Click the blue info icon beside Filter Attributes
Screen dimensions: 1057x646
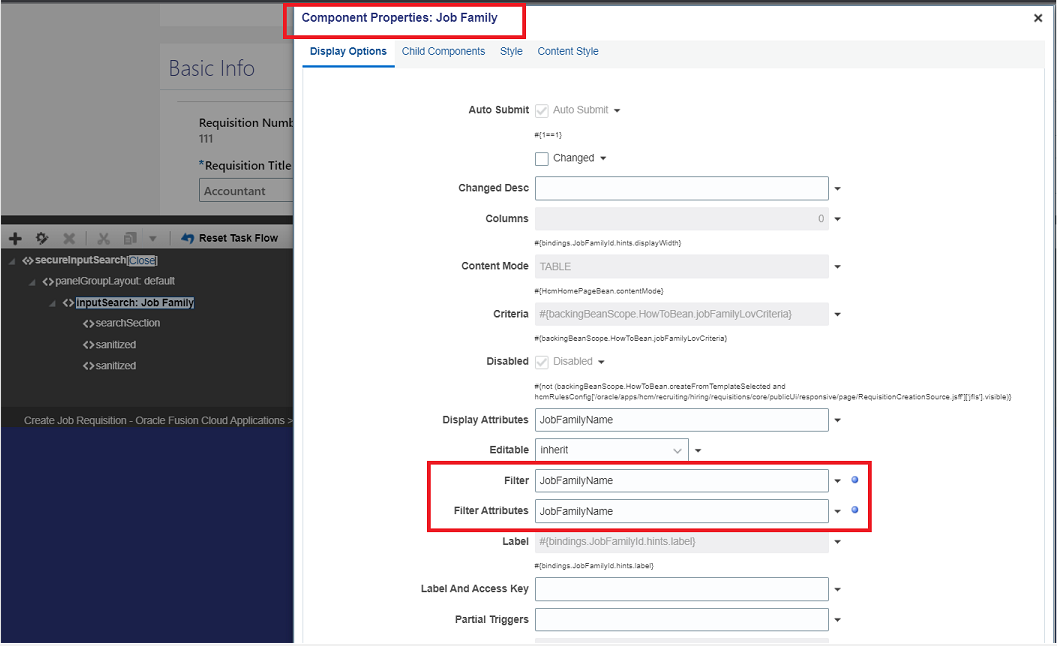[854, 511]
